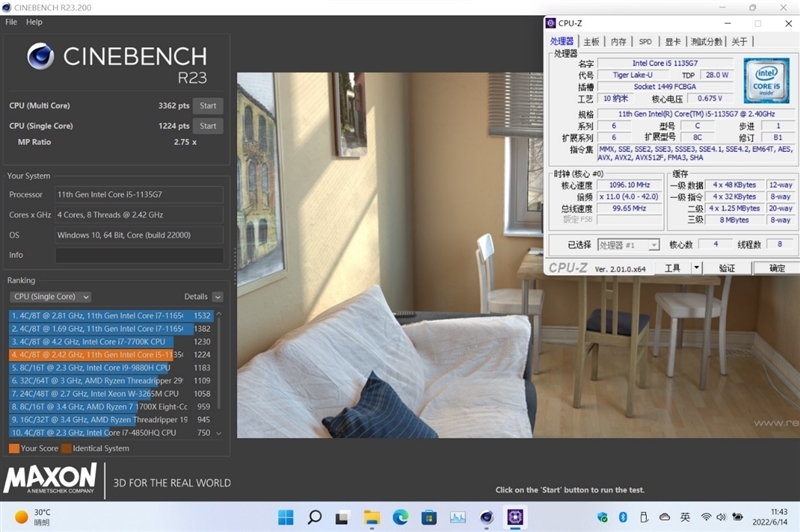
Task: Open the 工具 dropdown arrow in CPU-Z
Action: pyautogui.click(x=695, y=268)
